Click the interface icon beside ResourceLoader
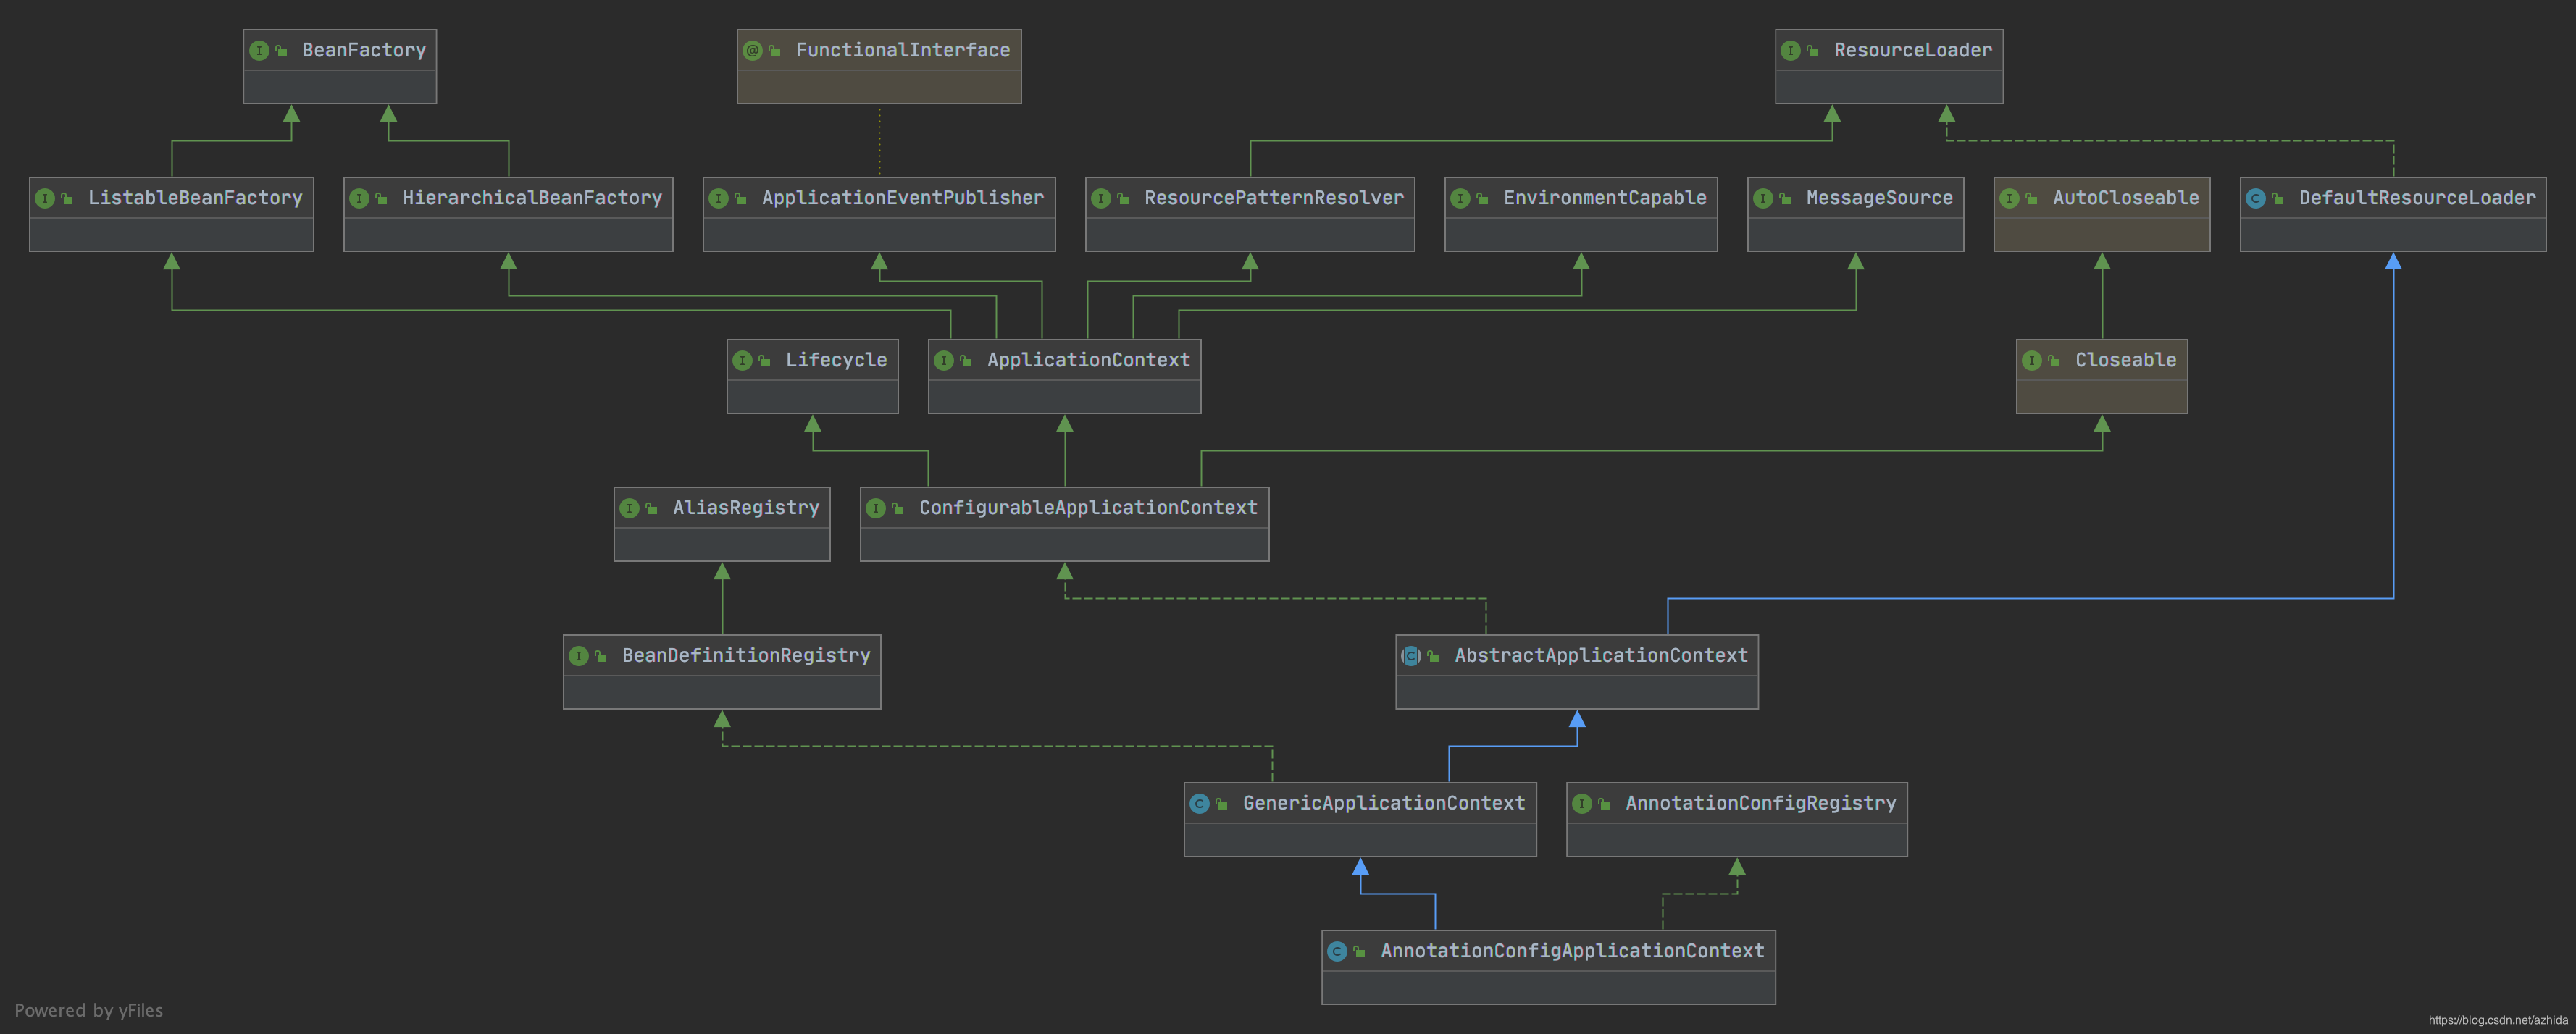 pyautogui.click(x=1791, y=50)
